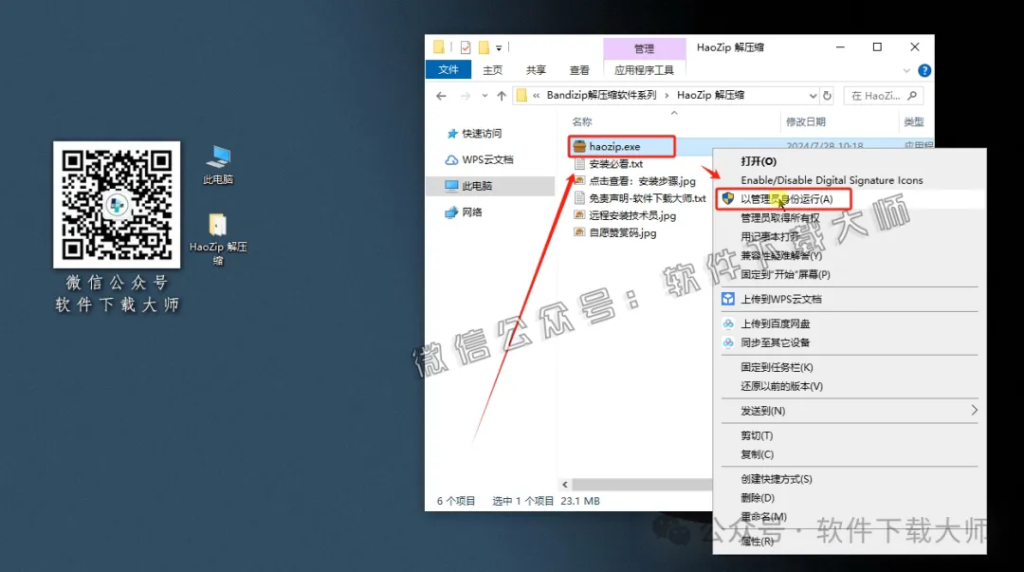Open the 主页 ribbon tab
This screenshot has width=1024, height=572.
point(492,70)
